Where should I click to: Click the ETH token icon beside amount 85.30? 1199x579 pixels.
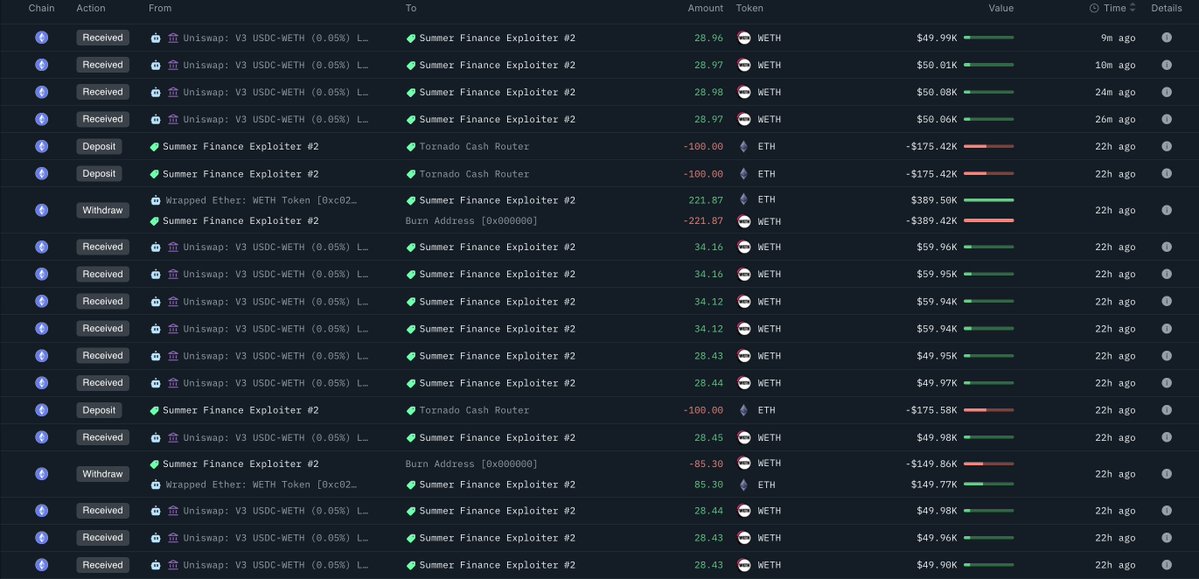[743, 485]
